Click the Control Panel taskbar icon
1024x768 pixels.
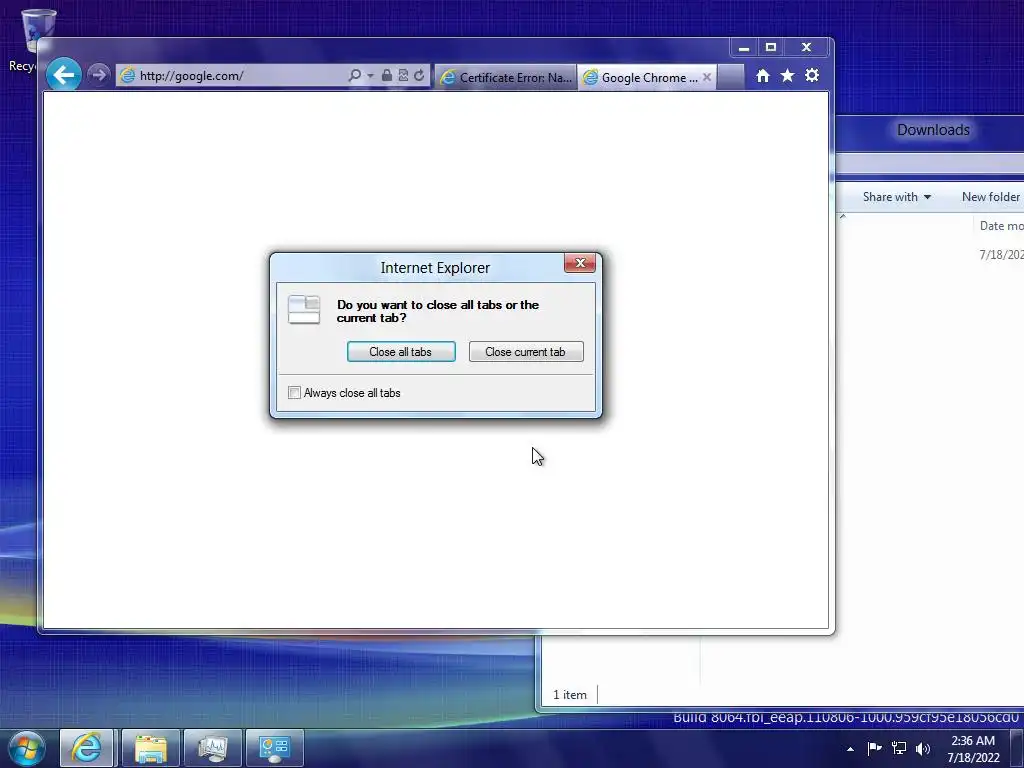tap(275, 748)
